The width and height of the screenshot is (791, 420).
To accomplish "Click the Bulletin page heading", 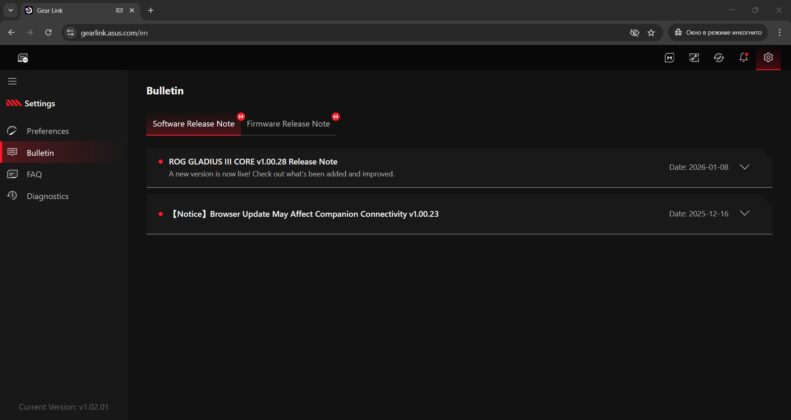I will (x=165, y=91).
